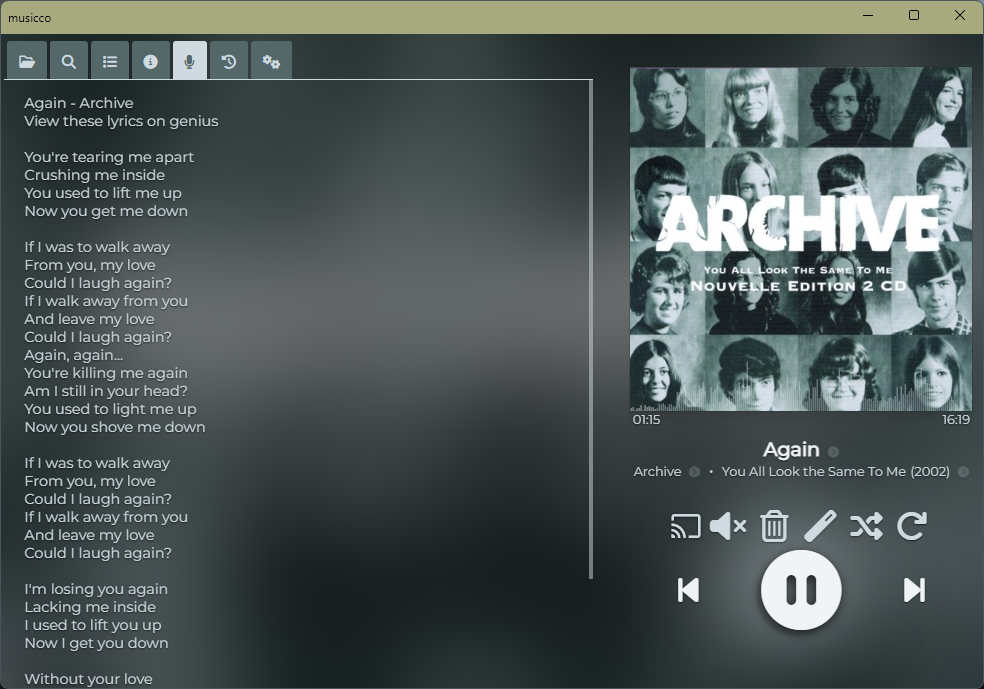984x689 pixels.
Task: Click the lyric You're killing me again
Action: tap(106, 373)
